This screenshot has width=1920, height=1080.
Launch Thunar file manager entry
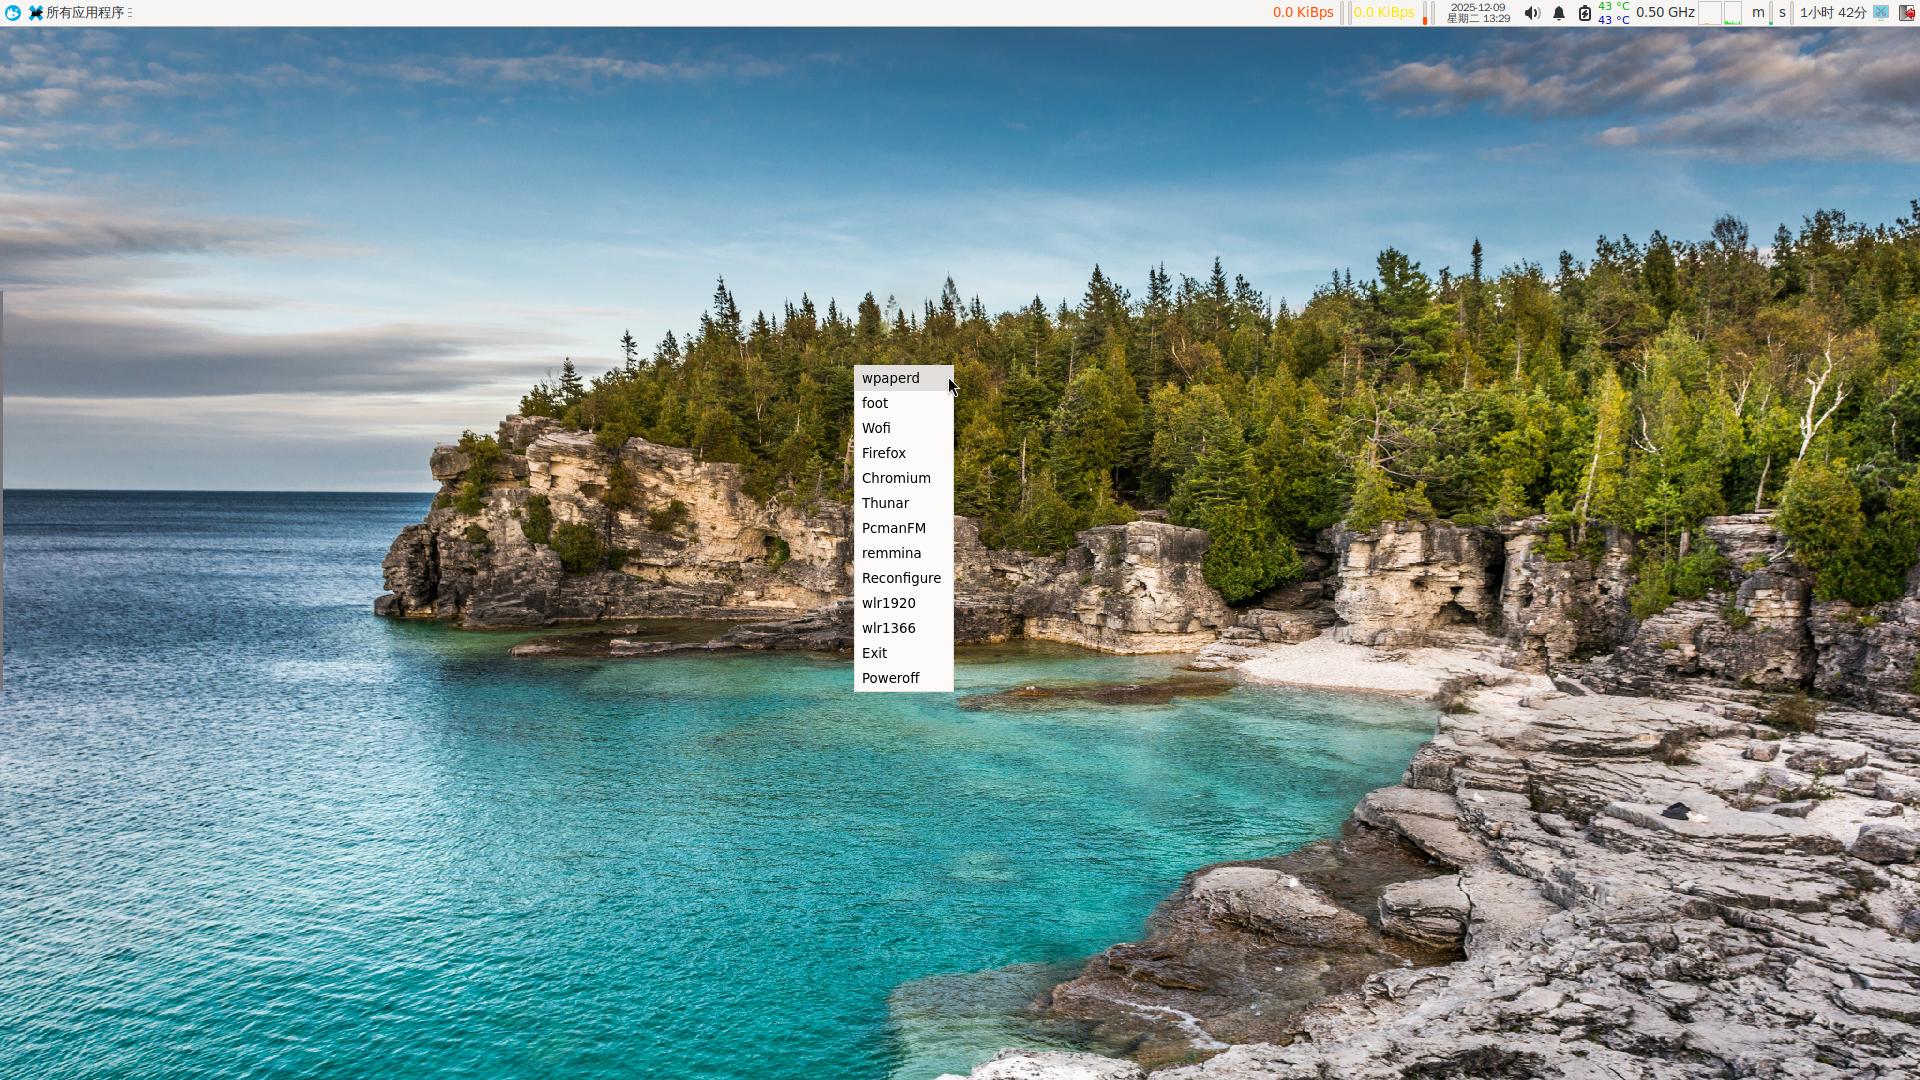click(885, 503)
